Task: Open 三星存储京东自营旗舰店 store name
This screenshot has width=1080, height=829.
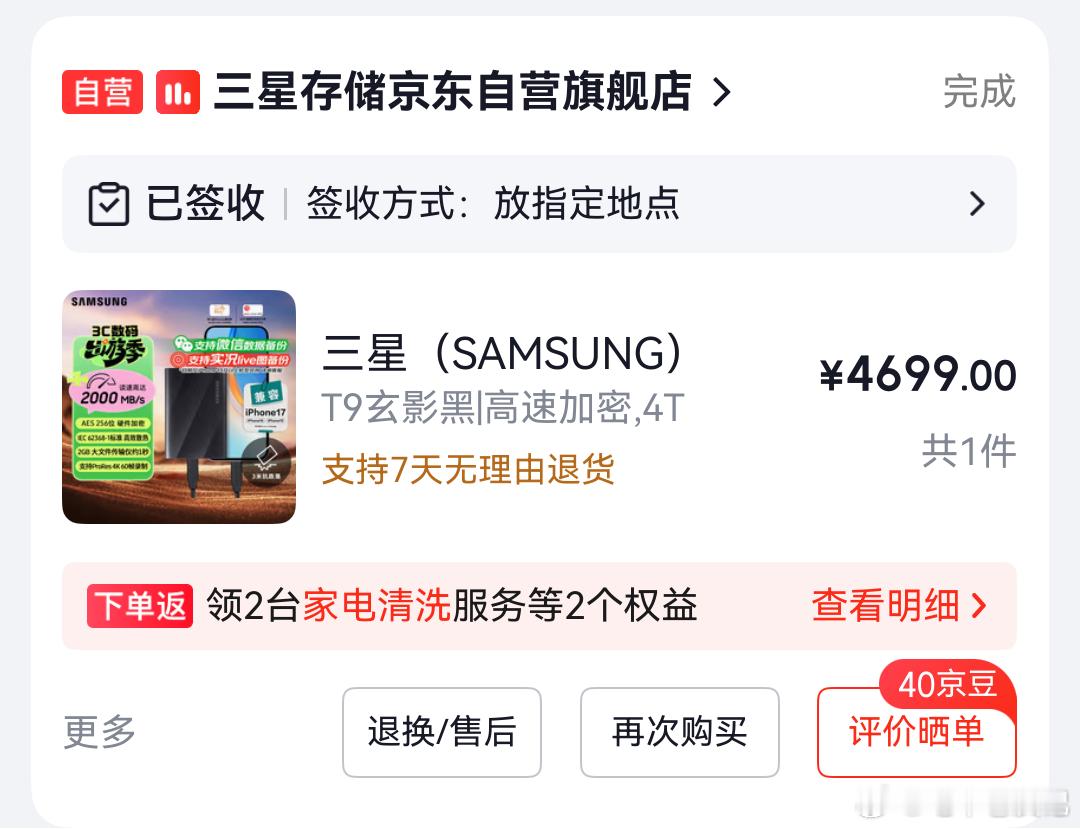Action: click(x=453, y=92)
